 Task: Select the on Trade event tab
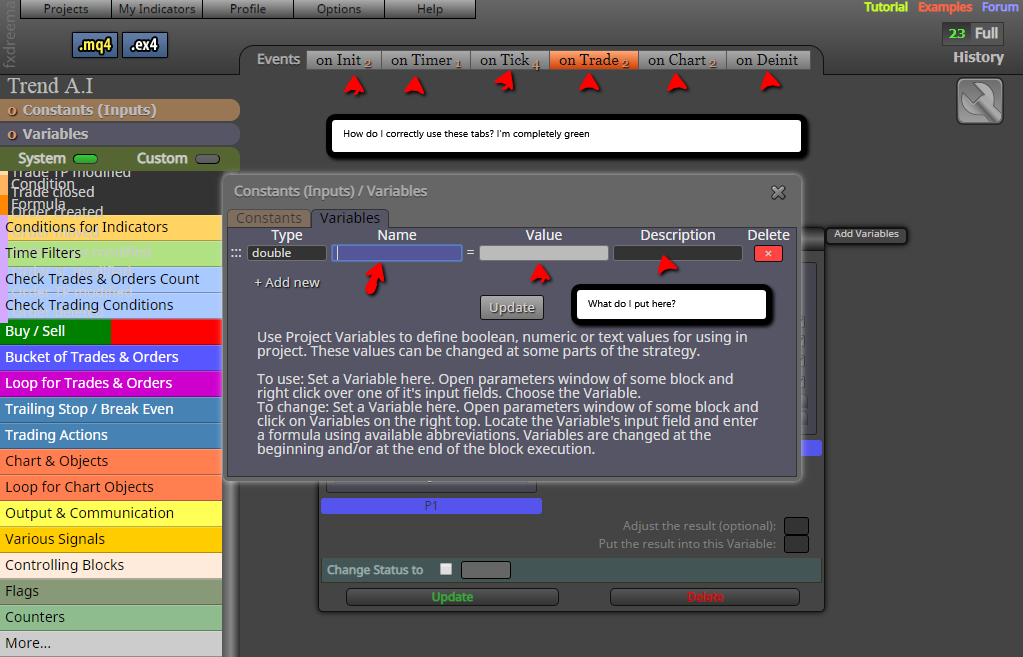pos(594,60)
